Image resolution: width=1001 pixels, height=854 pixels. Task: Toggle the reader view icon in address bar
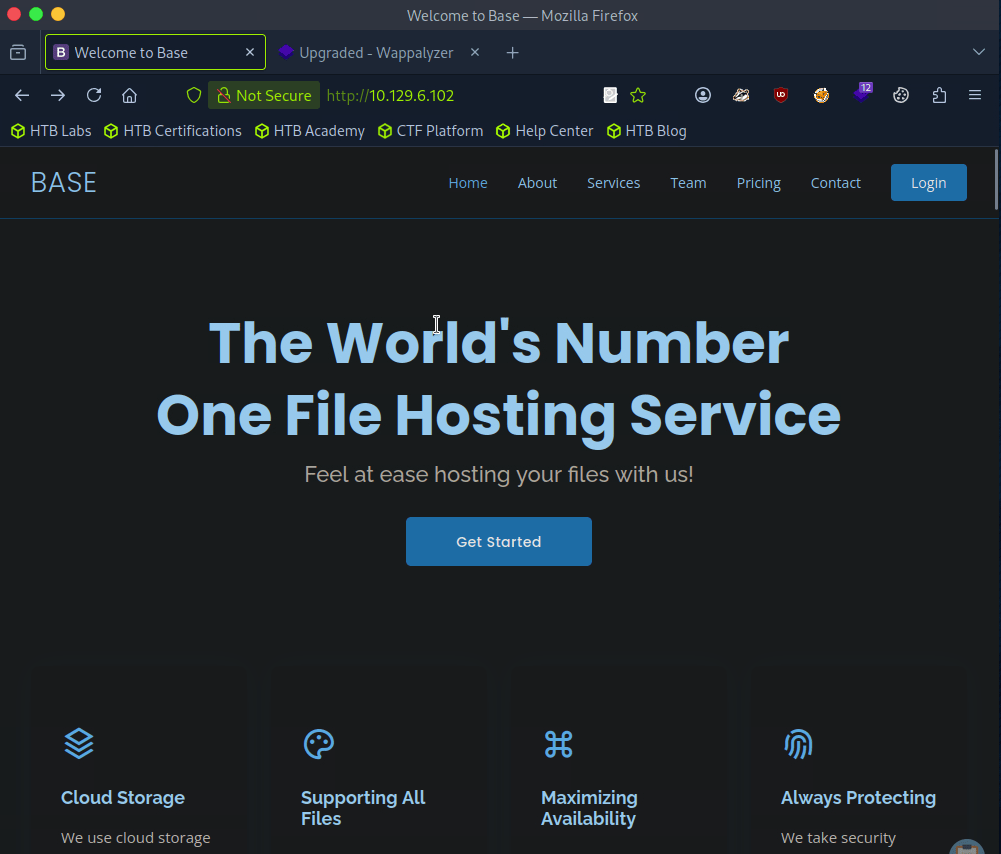pyautogui.click(x=610, y=95)
